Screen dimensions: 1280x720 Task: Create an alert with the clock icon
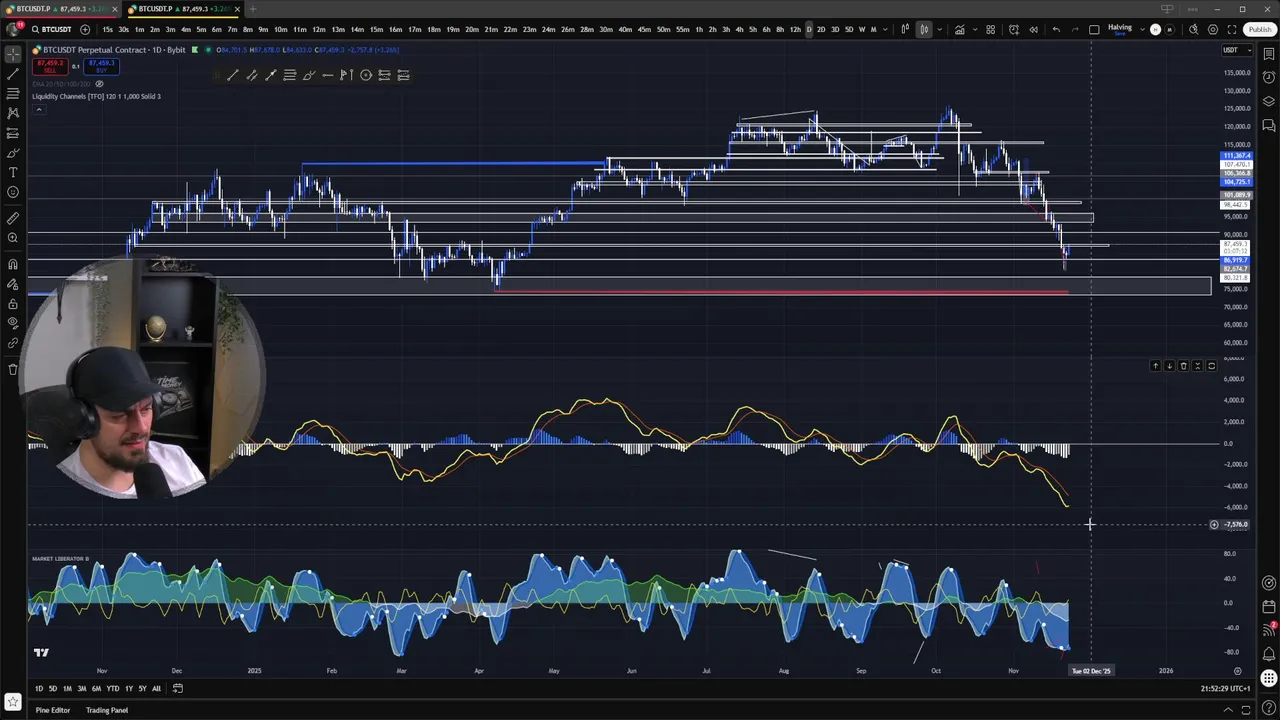(x=1014, y=30)
